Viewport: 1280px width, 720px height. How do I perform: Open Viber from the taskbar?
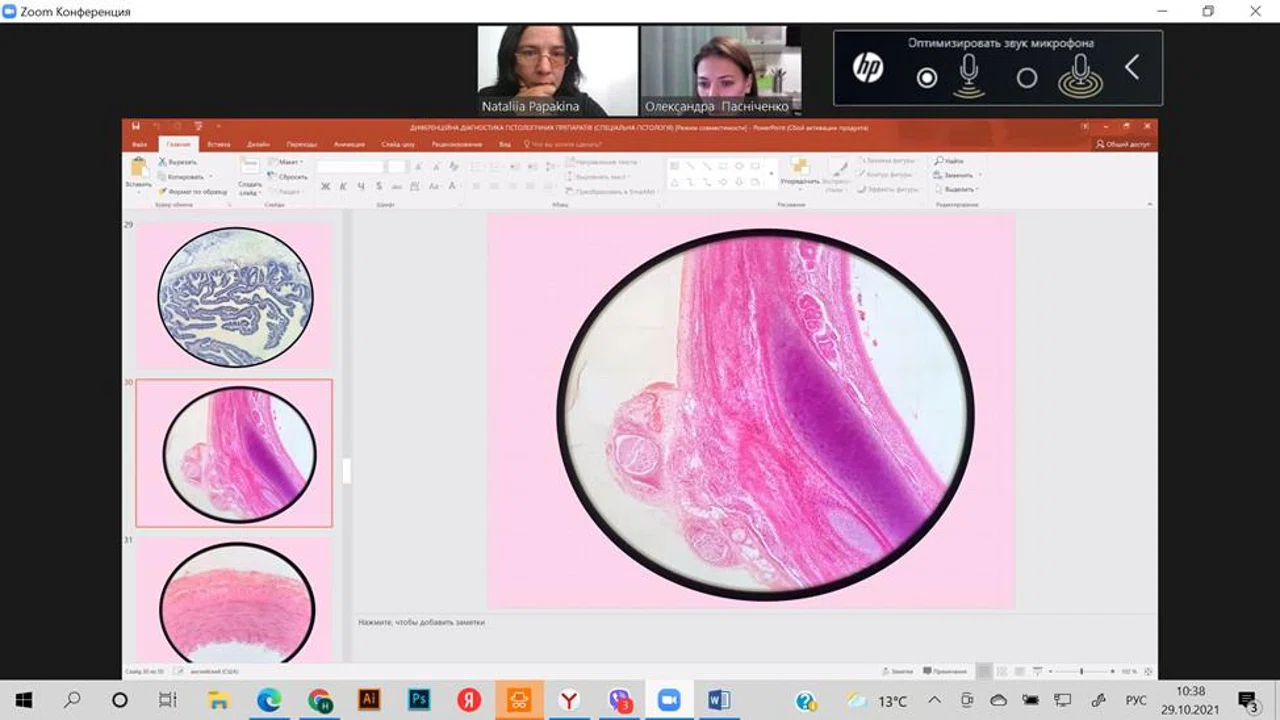tap(620, 700)
